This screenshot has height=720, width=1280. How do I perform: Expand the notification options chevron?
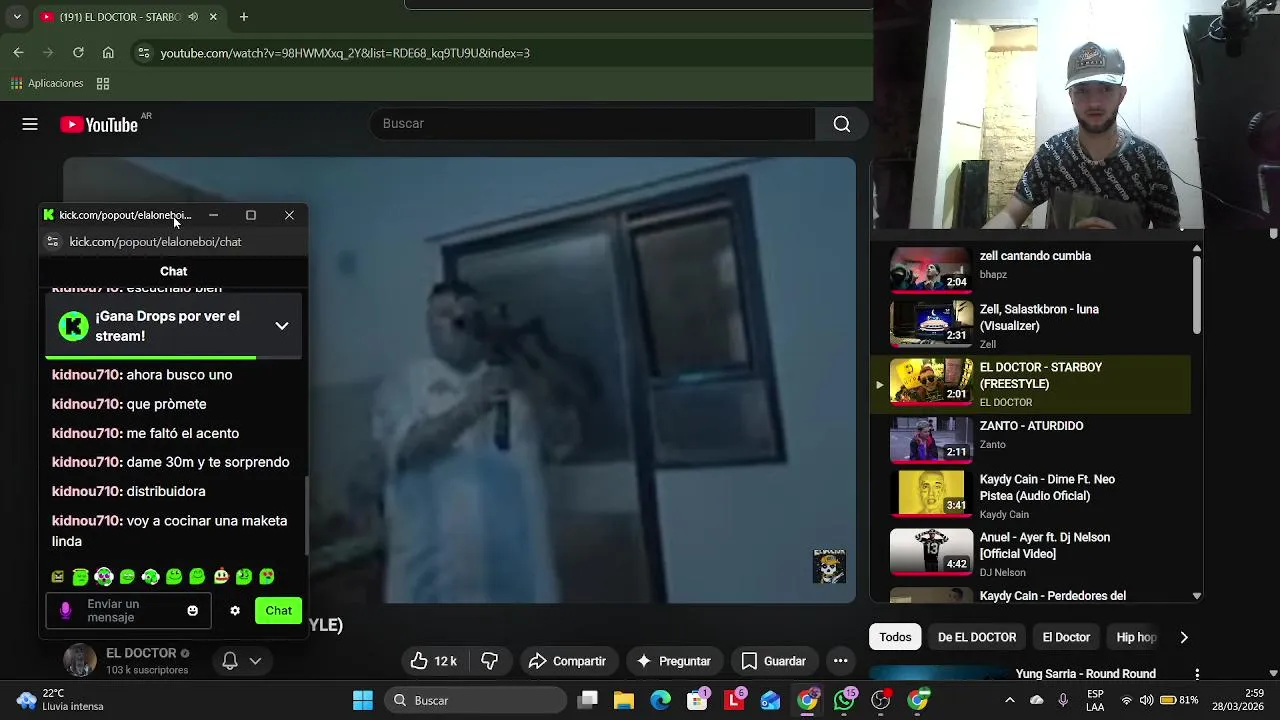click(x=256, y=661)
